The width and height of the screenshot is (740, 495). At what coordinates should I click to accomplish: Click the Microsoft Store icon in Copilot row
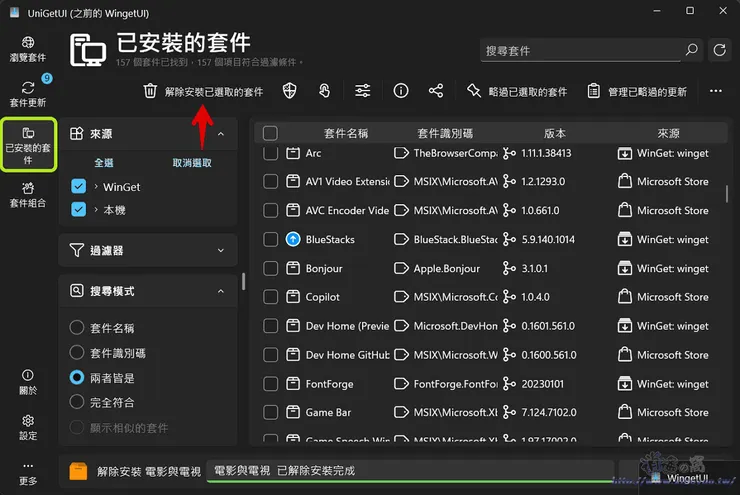click(x=624, y=297)
